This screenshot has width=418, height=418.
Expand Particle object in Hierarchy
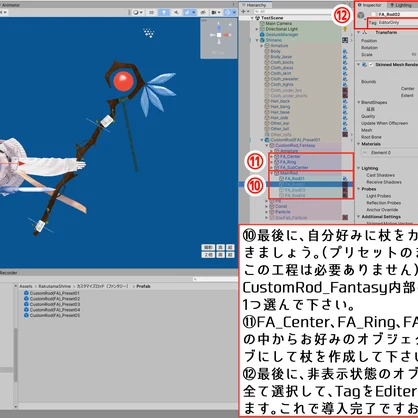(x=266, y=212)
